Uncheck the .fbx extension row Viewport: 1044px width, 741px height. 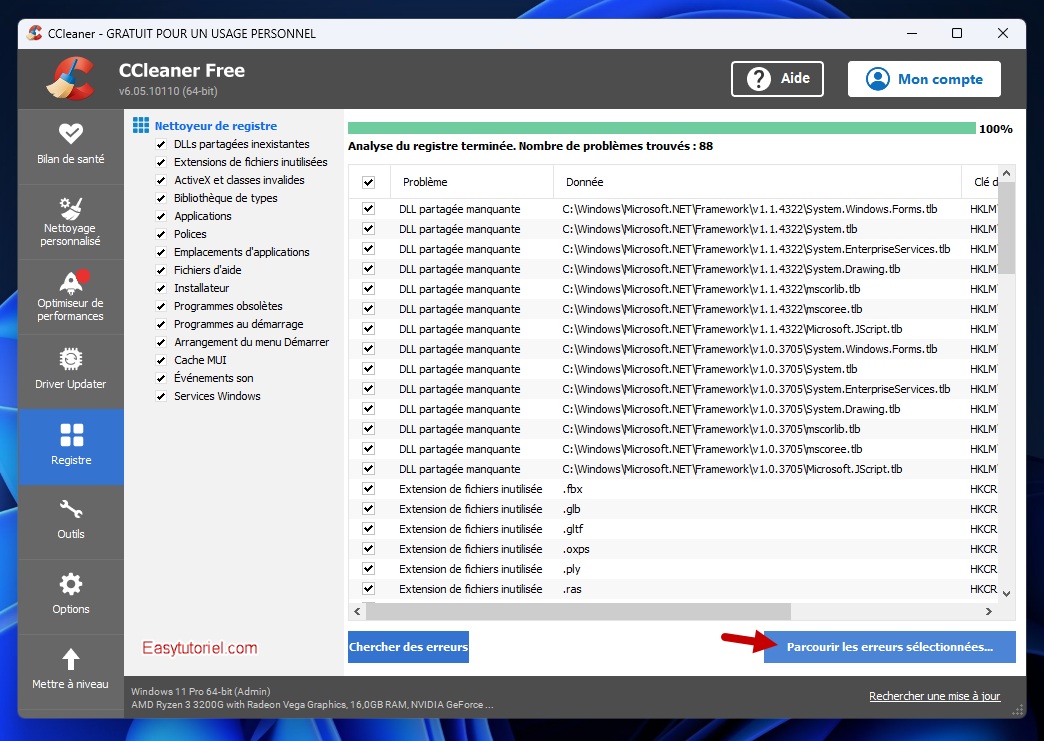pos(368,489)
